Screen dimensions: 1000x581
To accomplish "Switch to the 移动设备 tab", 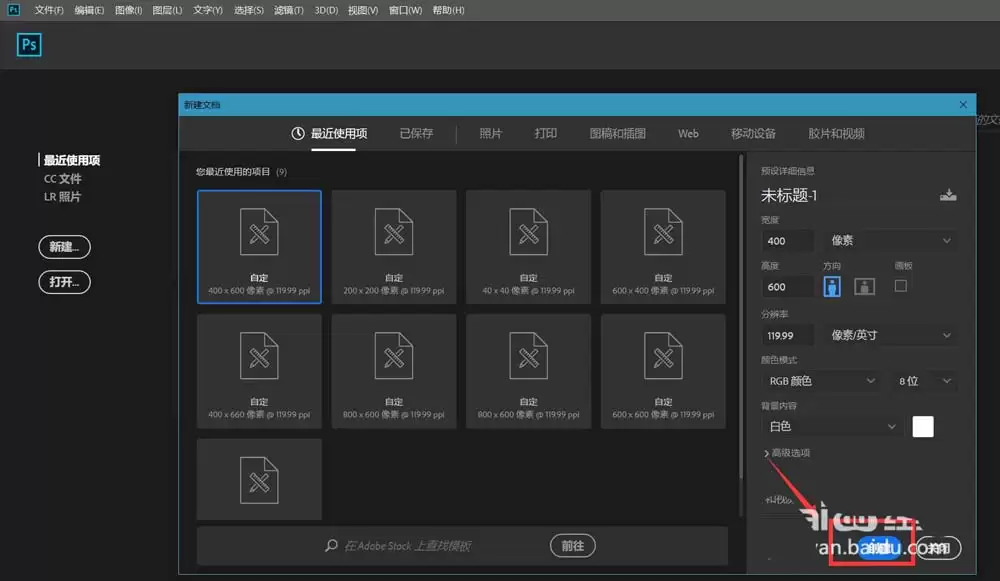I will [753, 133].
